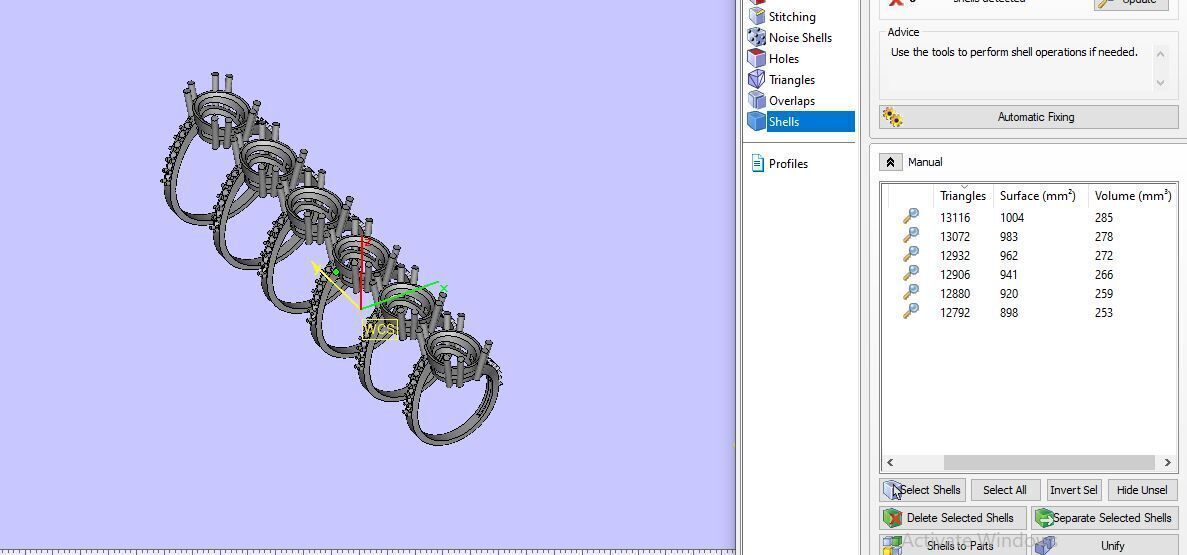Click the Holes cube icon
Viewport: 1187px width, 555px height.
(756, 58)
